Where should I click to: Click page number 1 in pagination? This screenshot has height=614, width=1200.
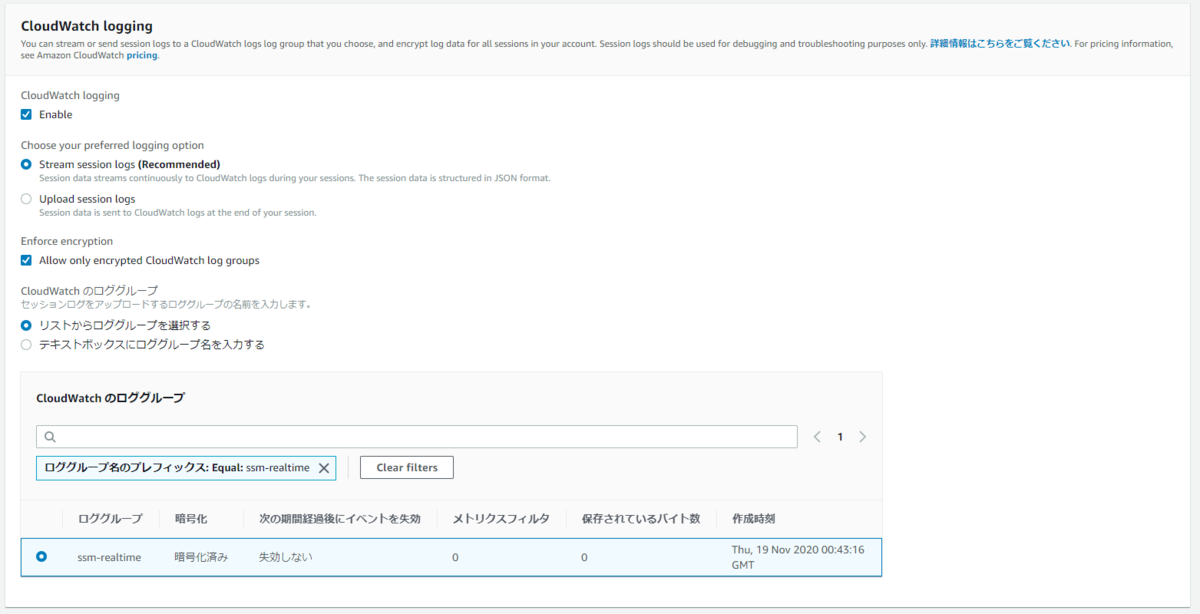click(x=840, y=437)
